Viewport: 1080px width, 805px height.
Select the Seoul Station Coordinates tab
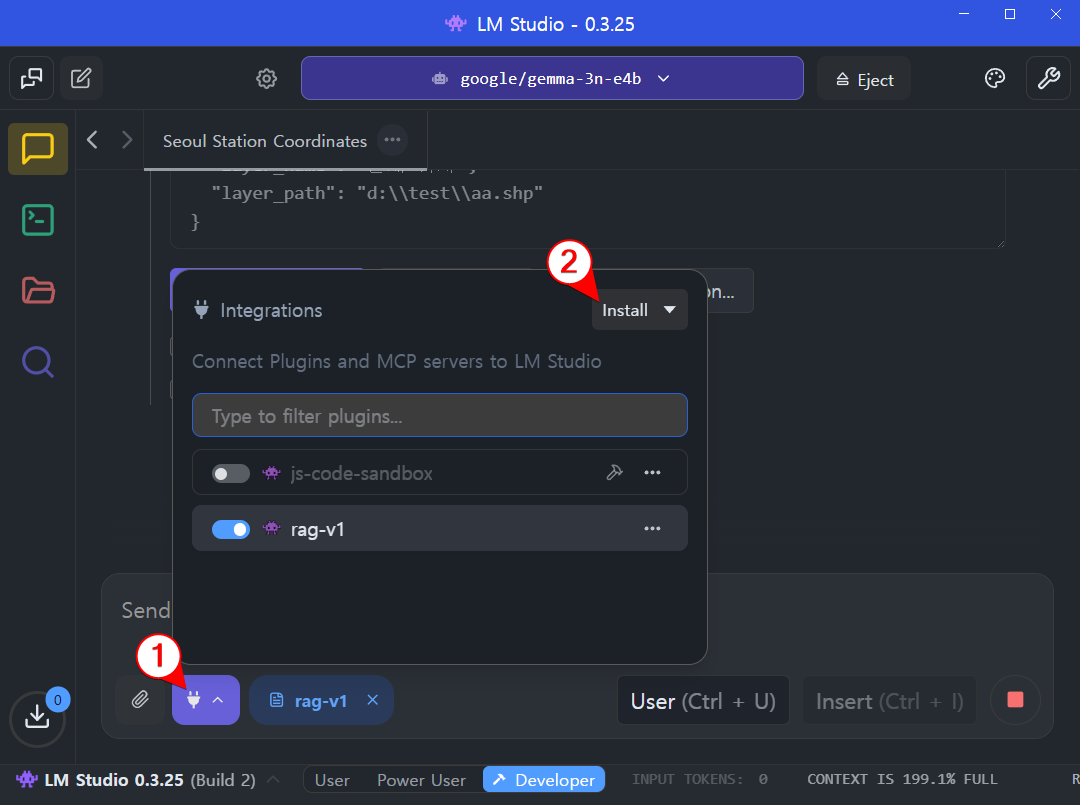pos(264,141)
